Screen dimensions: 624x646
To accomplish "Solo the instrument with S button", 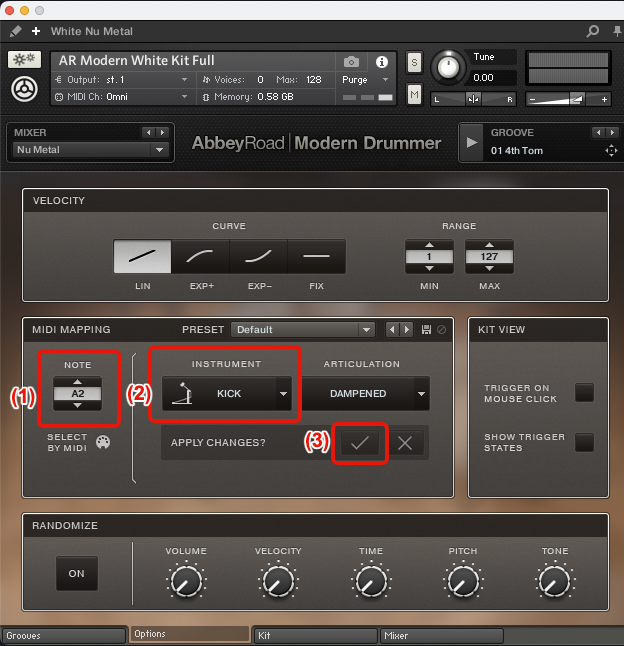I will coord(414,63).
